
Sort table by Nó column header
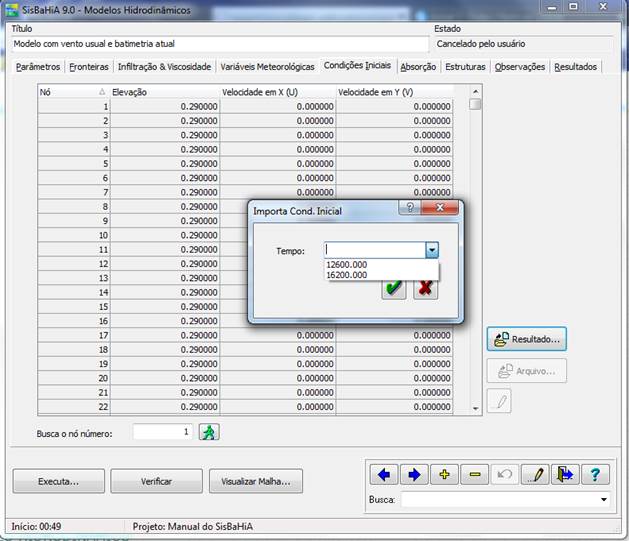pyautogui.click(x=73, y=92)
